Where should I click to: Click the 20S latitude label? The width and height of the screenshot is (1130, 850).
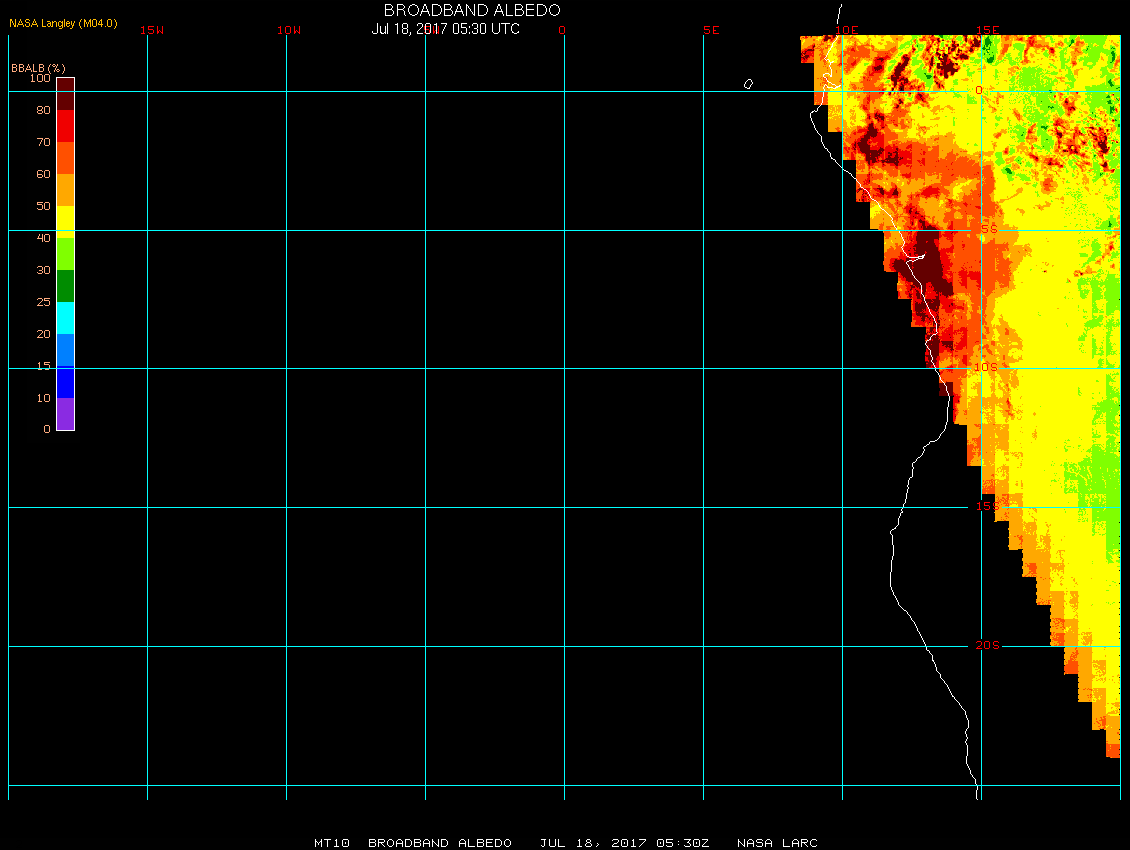click(986, 645)
